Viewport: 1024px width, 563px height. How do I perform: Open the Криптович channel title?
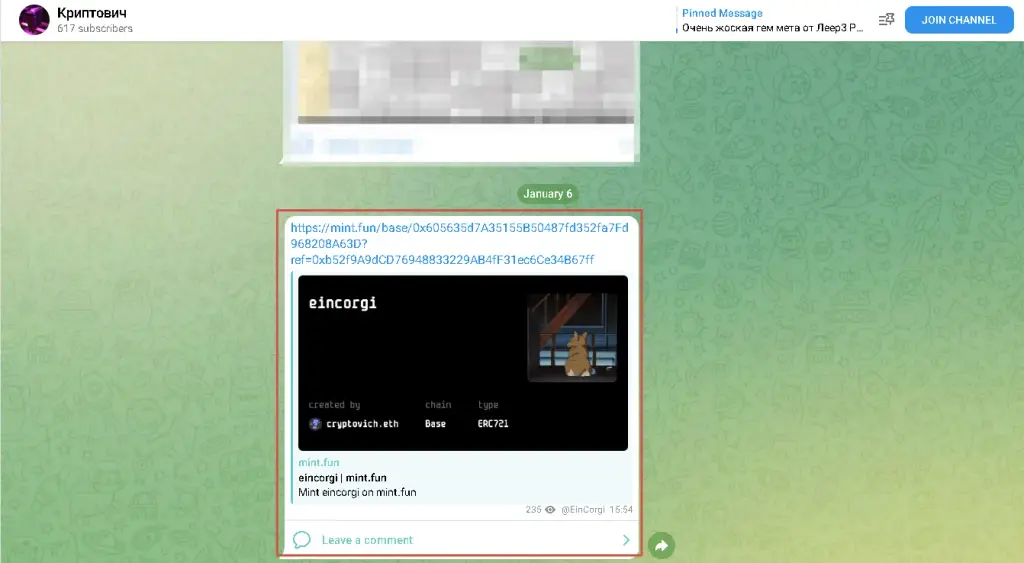coord(91,13)
